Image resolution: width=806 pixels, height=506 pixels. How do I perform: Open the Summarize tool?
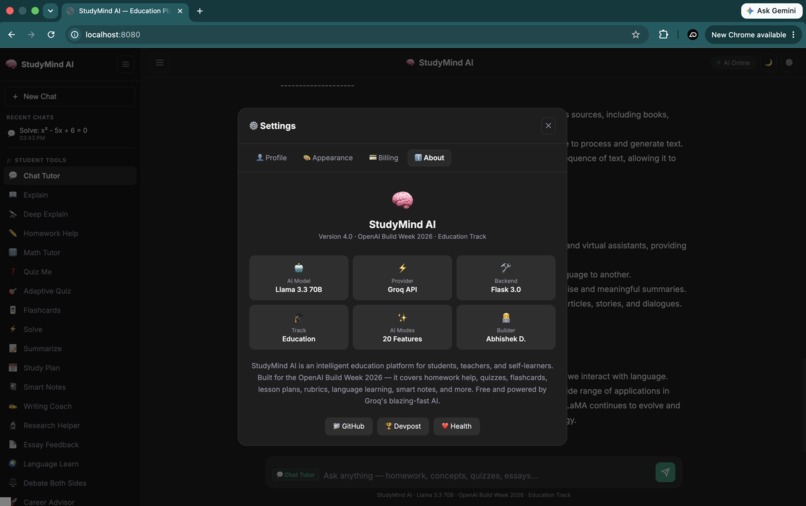69,349
